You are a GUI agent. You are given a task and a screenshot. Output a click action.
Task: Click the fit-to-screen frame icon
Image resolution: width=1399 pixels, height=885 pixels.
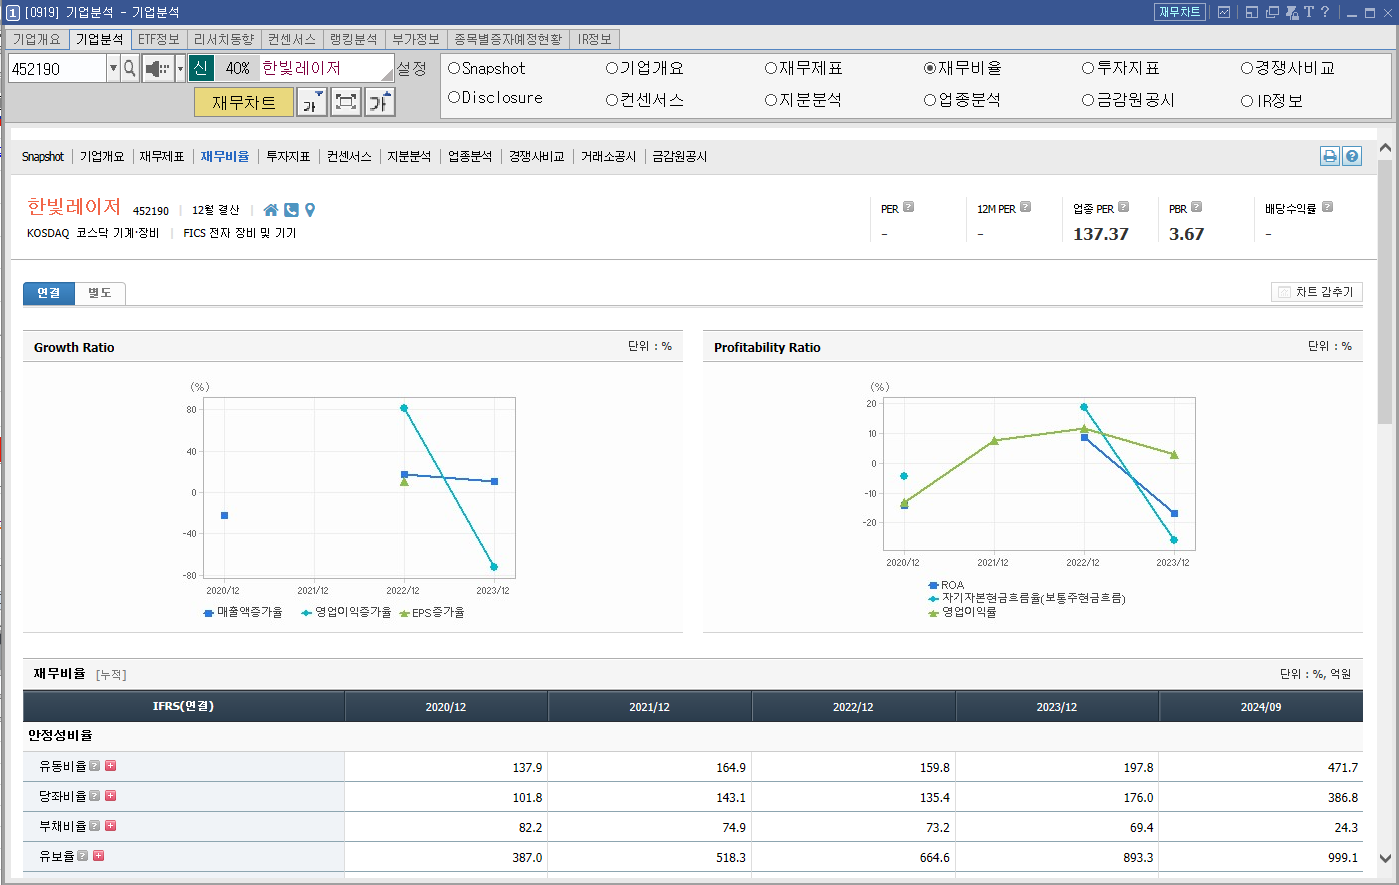click(346, 102)
